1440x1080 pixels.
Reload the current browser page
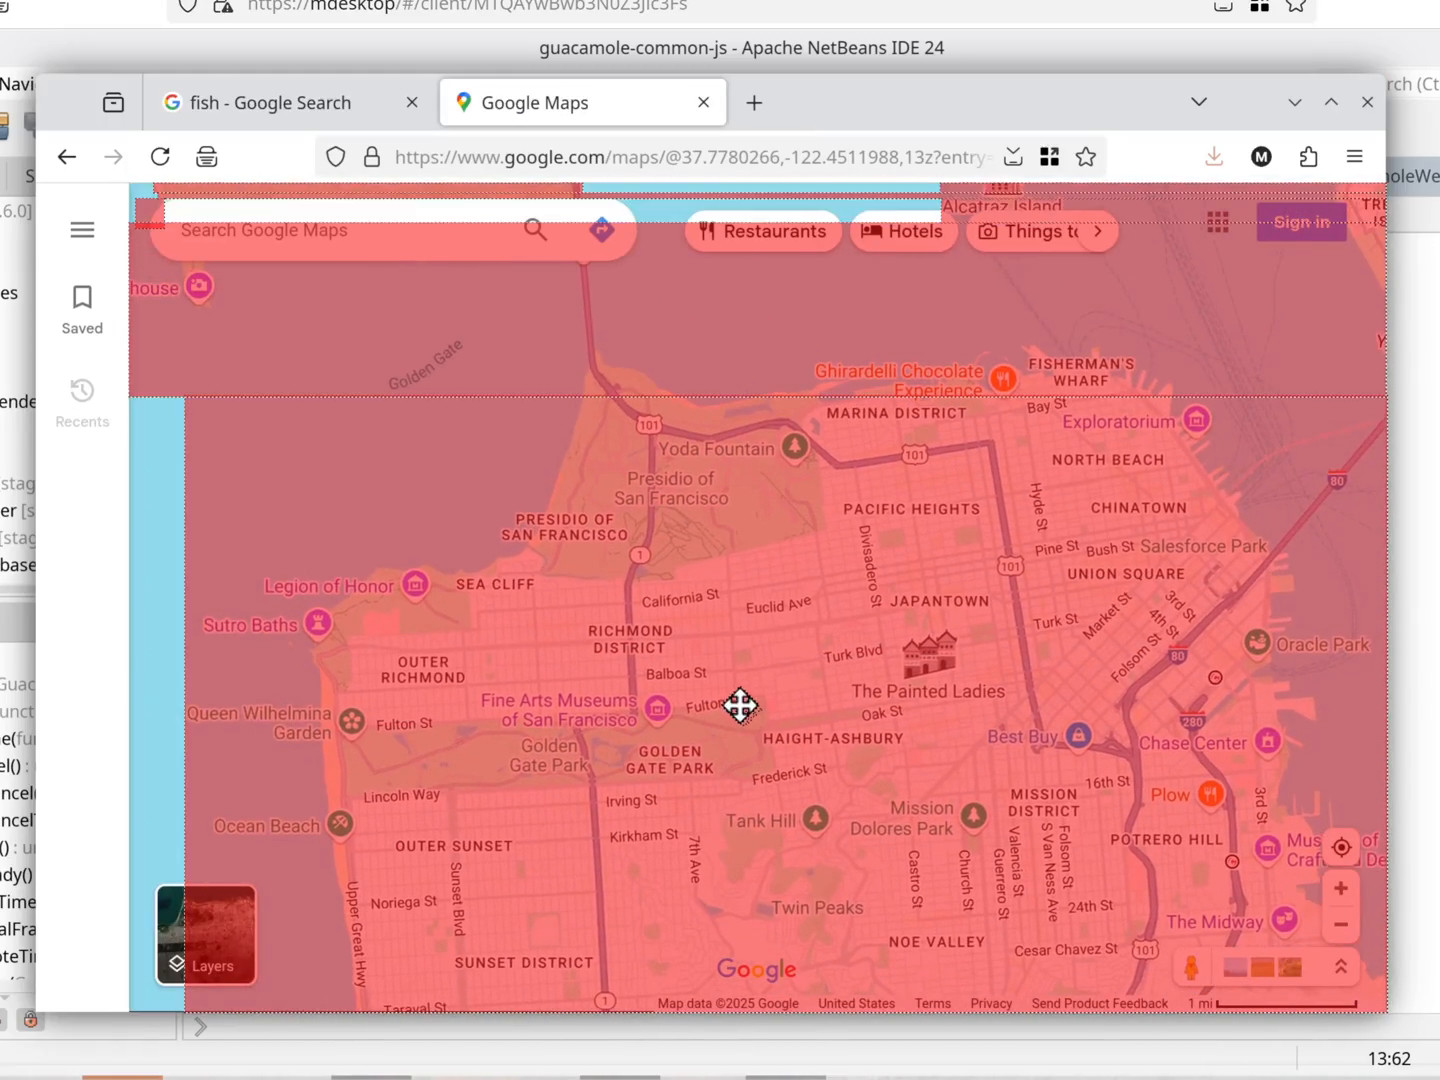point(160,157)
